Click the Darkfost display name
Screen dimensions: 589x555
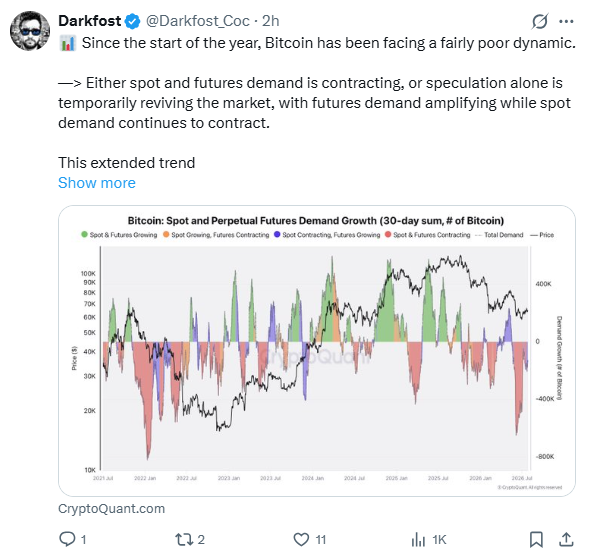click(90, 21)
